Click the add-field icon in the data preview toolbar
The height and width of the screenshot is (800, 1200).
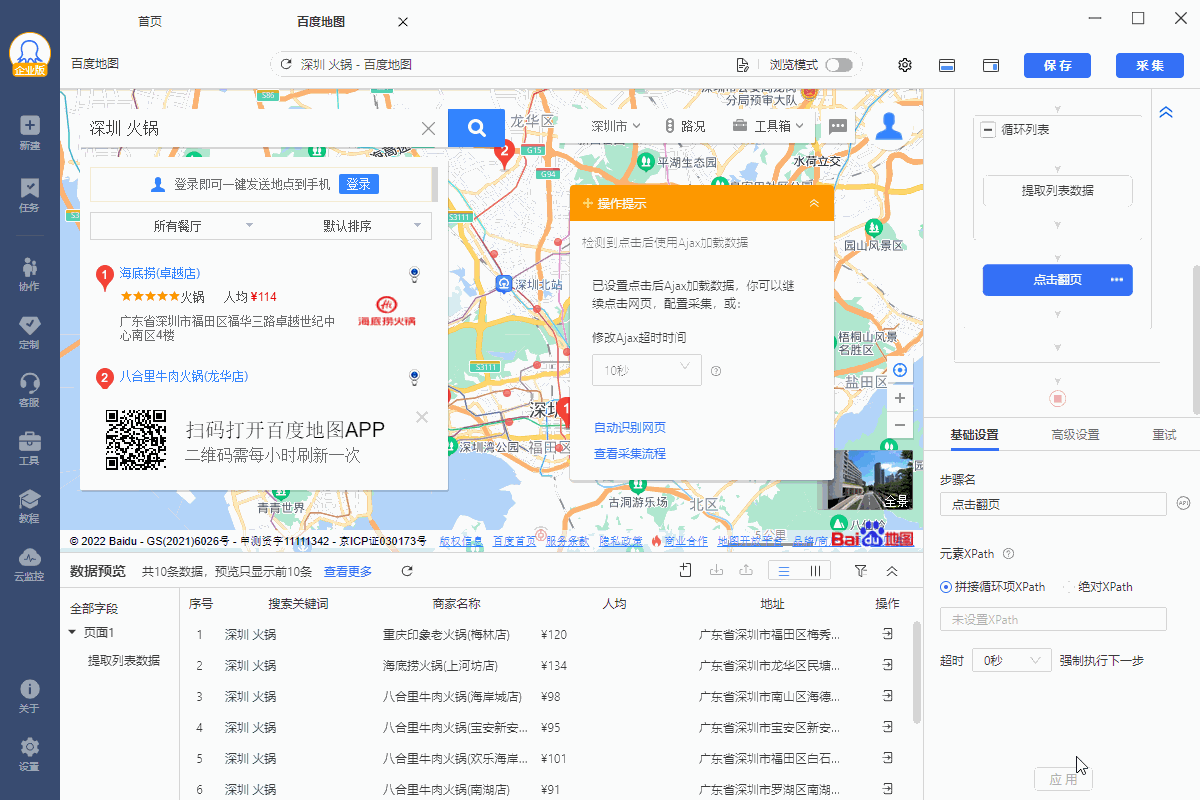(x=685, y=571)
